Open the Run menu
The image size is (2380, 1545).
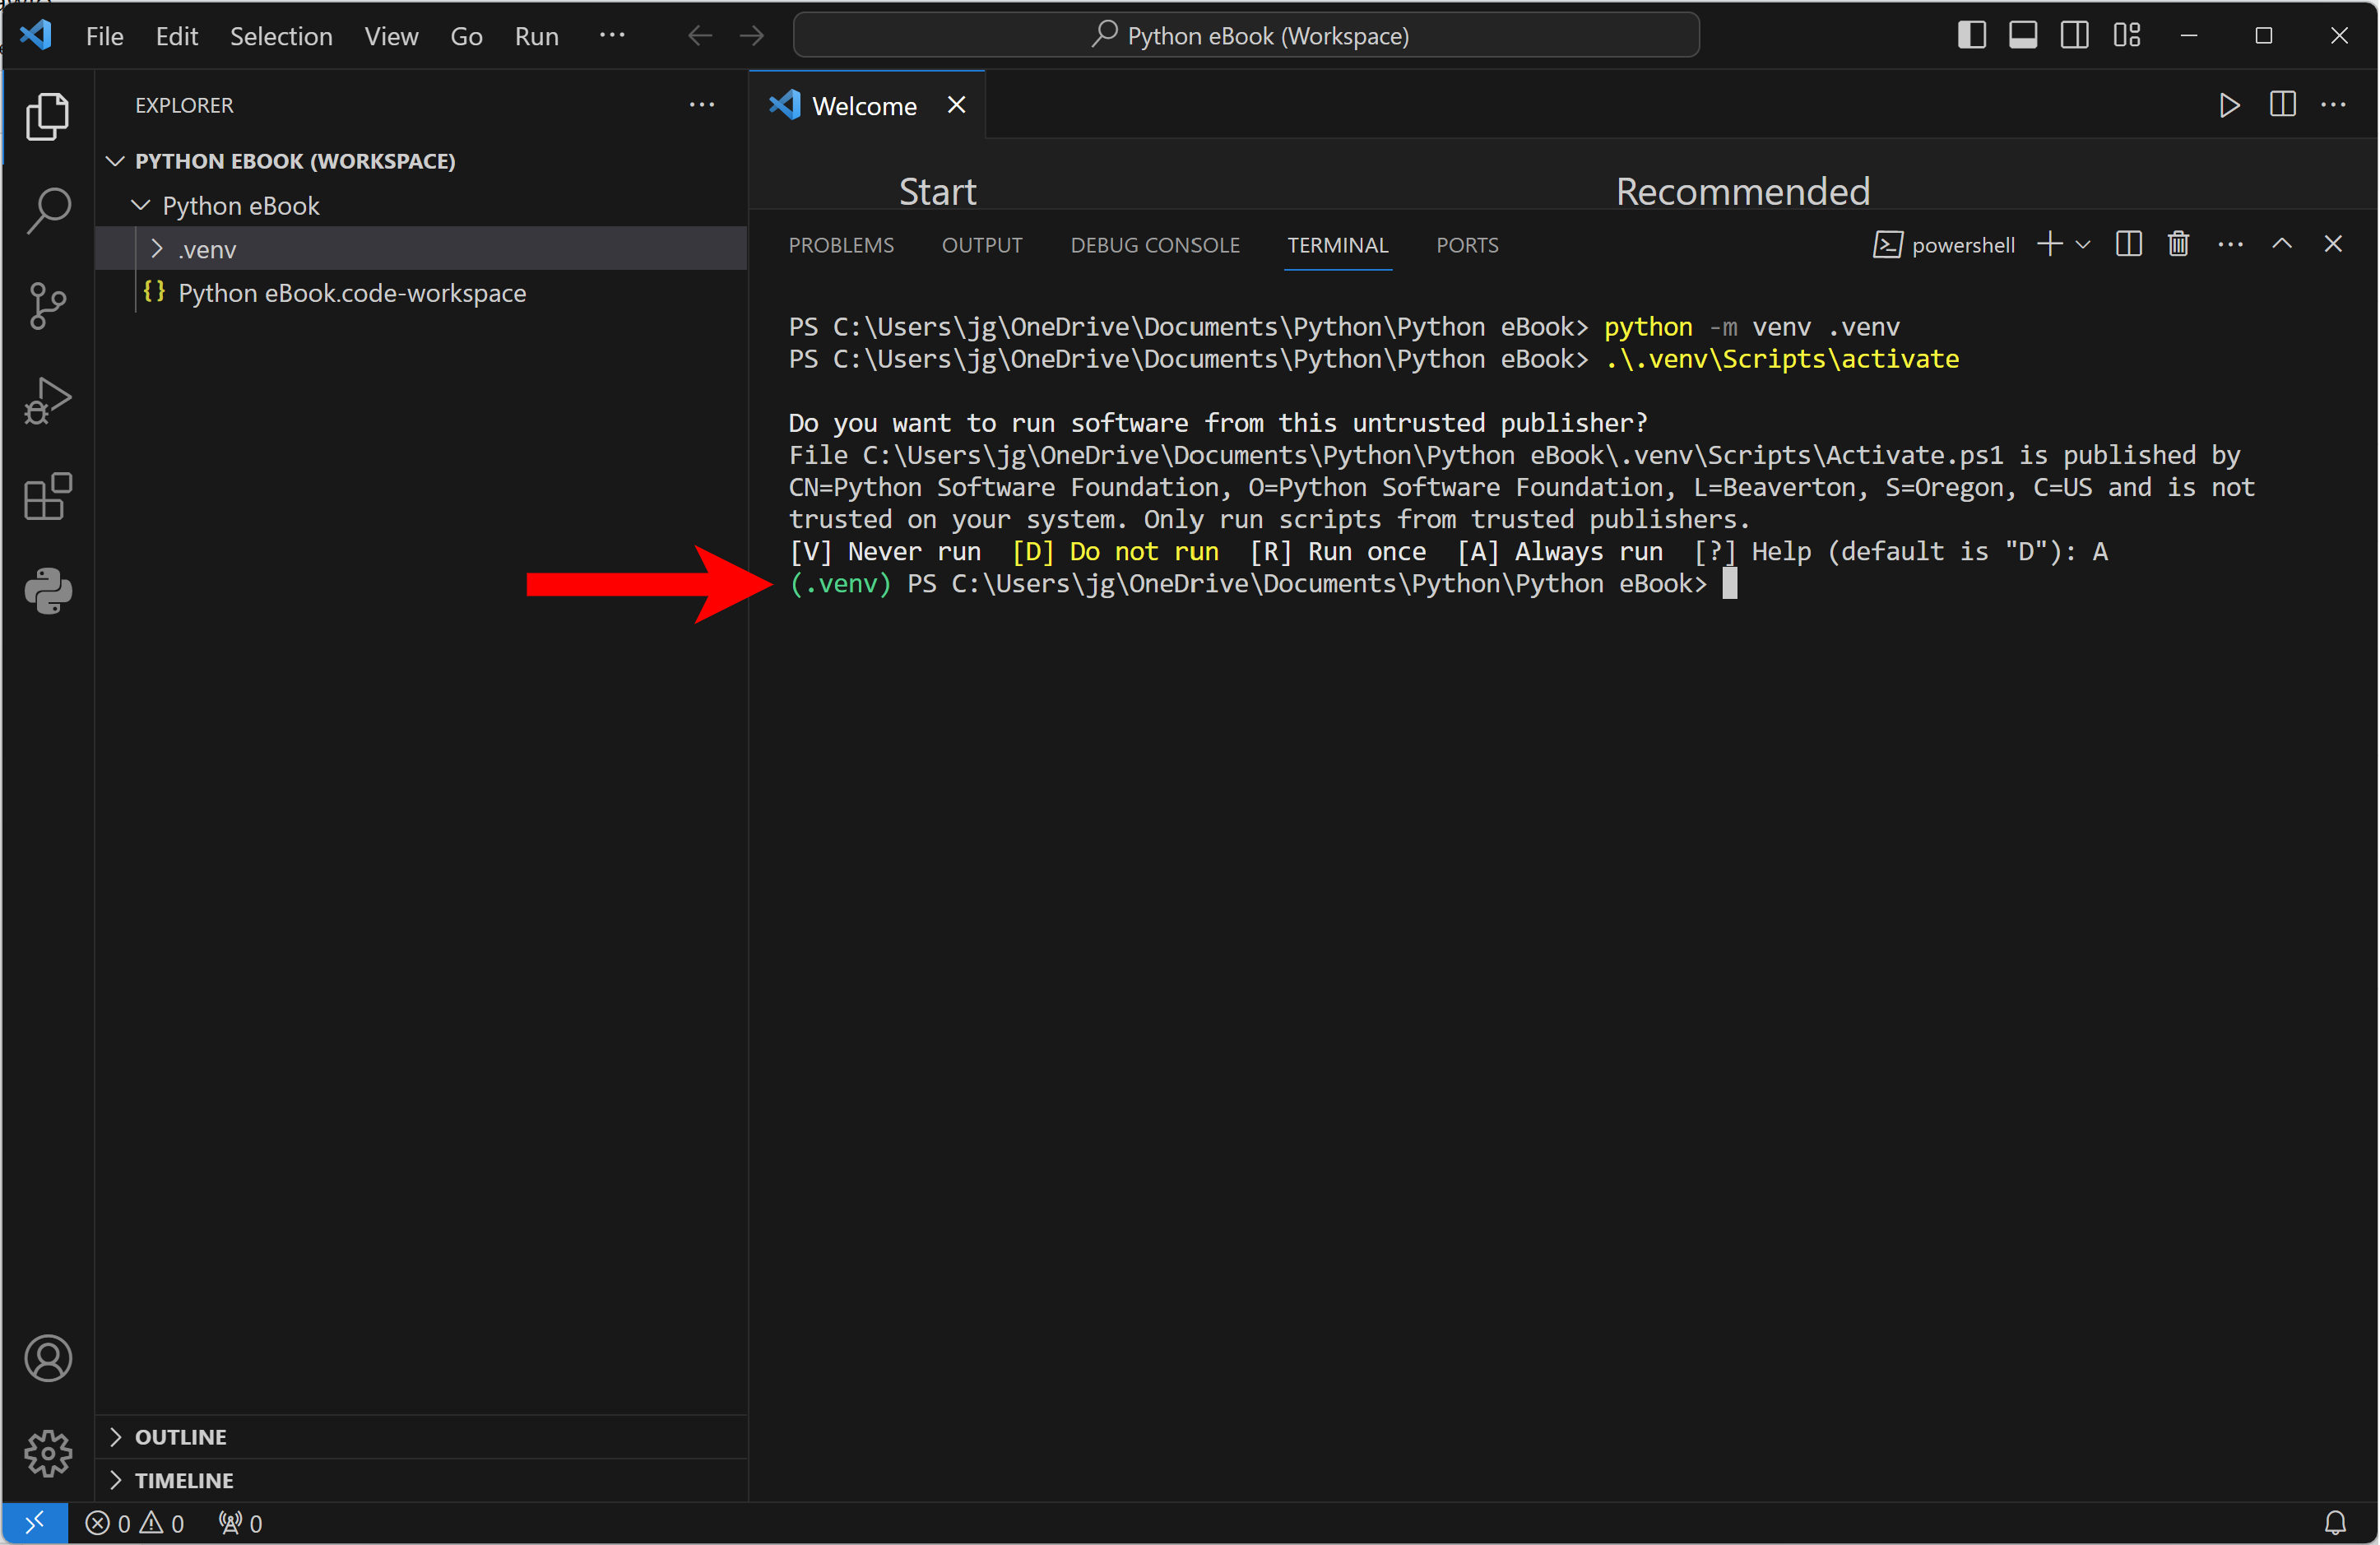[536, 36]
